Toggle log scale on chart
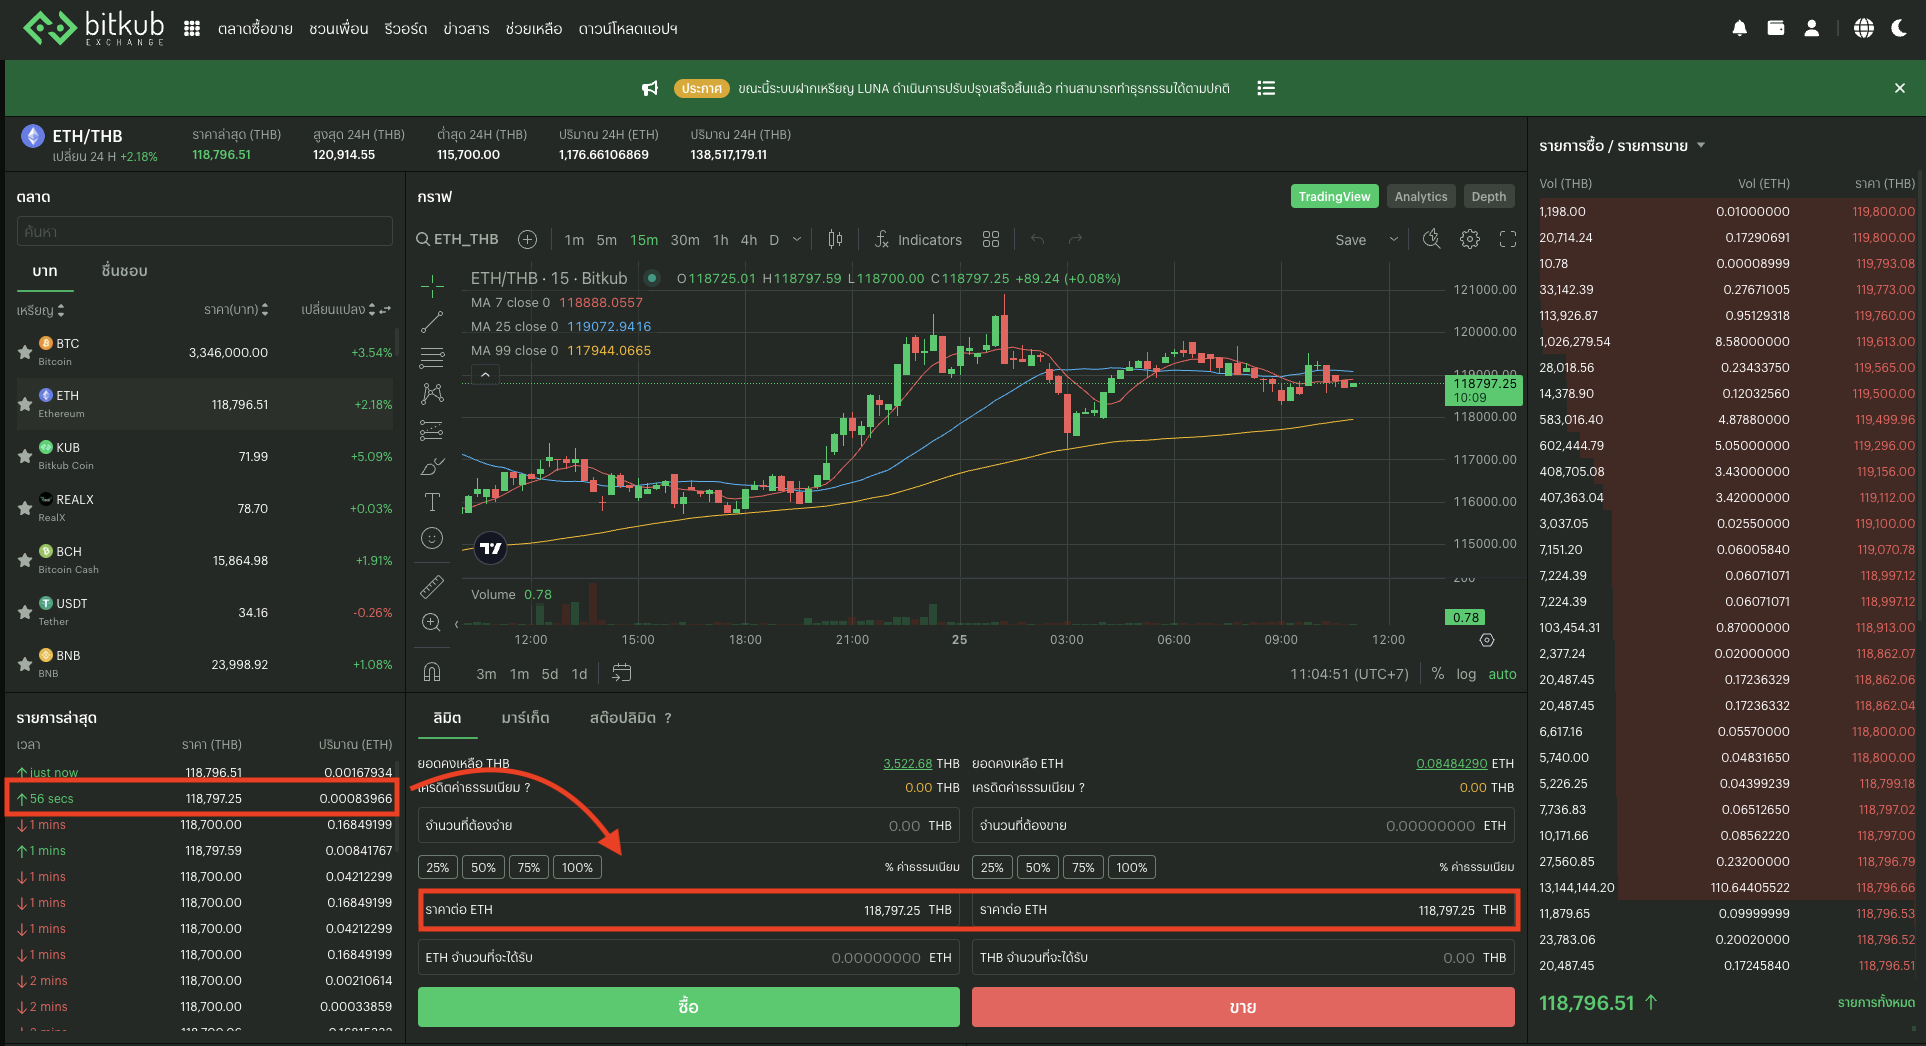The width and height of the screenshot is (1926, 1046). [x=1466, y=674]
